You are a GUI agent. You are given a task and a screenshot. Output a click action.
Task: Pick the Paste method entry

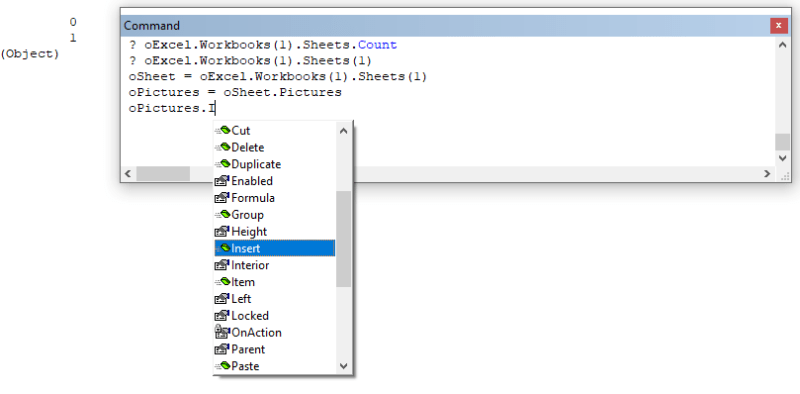point(274,366)
